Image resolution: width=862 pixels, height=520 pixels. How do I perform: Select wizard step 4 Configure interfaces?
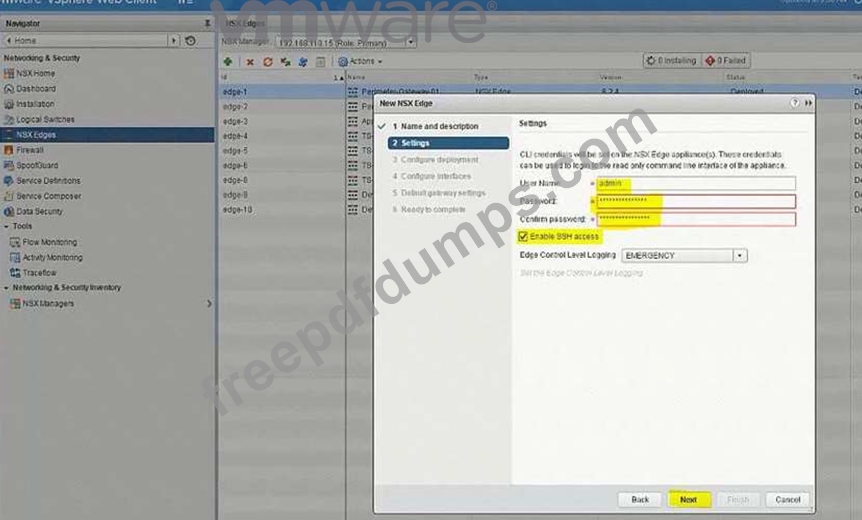pyautogui.click(x=432, y=176)
